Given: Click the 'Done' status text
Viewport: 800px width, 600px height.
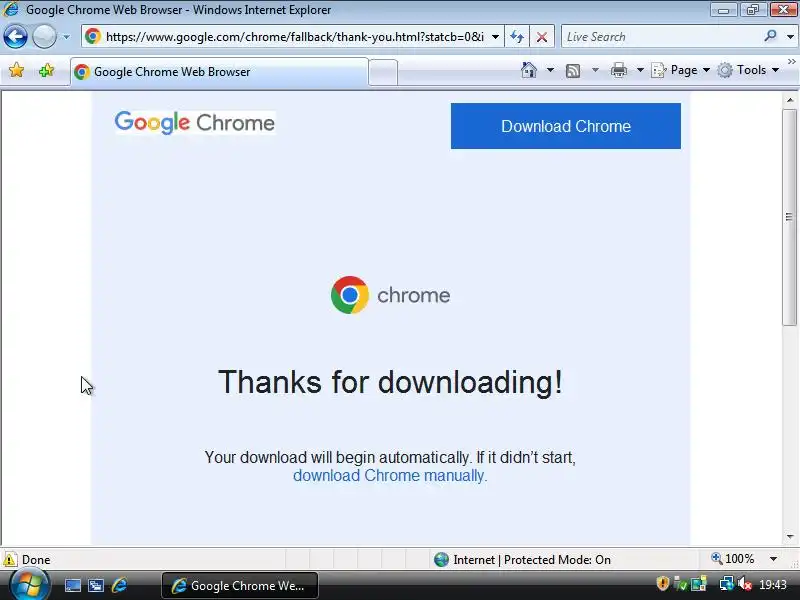Looking at the screenshot, I should click(x=36, y=560).
